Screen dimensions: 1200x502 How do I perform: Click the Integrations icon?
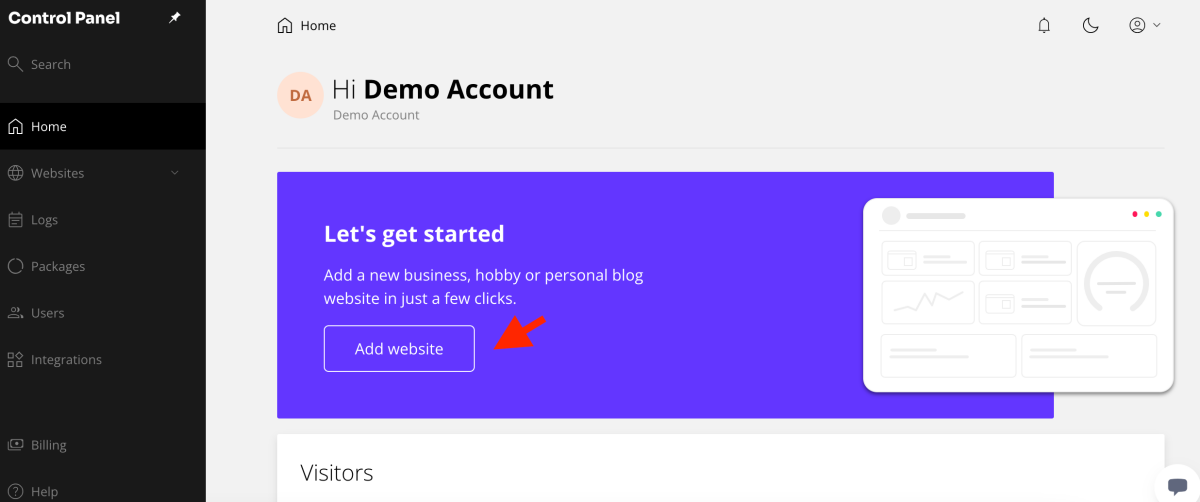click(x=15, y=359)
